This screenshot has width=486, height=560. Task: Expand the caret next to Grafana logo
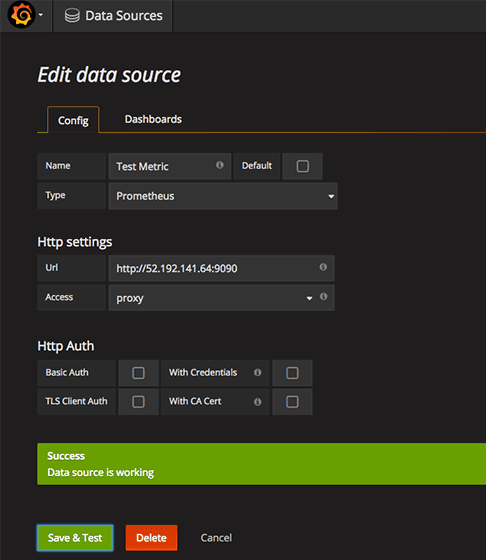[x=41, y=15]
